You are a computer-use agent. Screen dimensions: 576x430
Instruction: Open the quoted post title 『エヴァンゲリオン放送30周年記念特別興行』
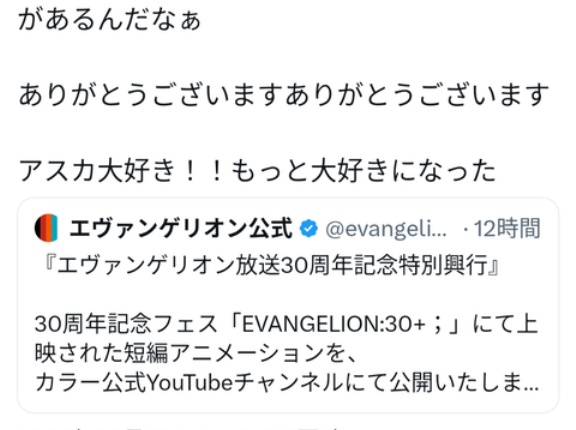tap(271, 265)
